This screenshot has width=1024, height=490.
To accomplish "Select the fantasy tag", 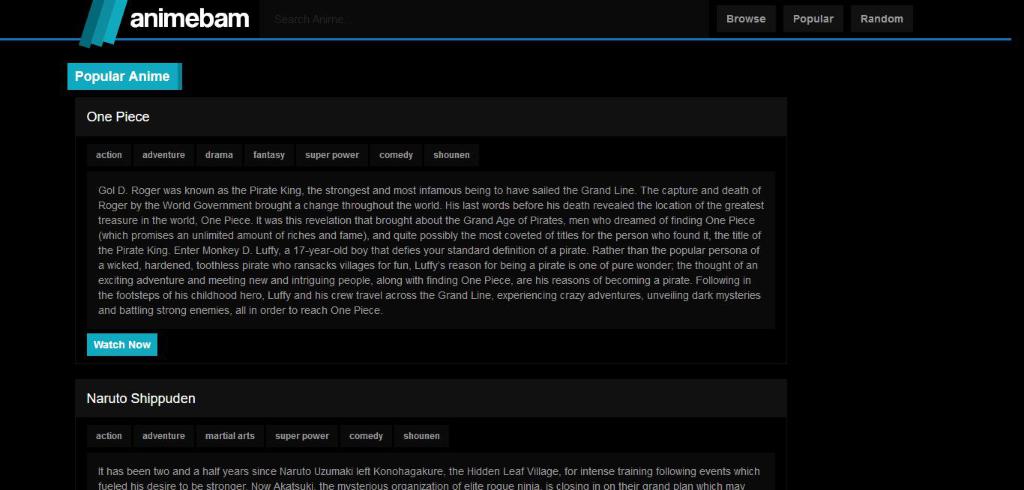I will [269, 155].
